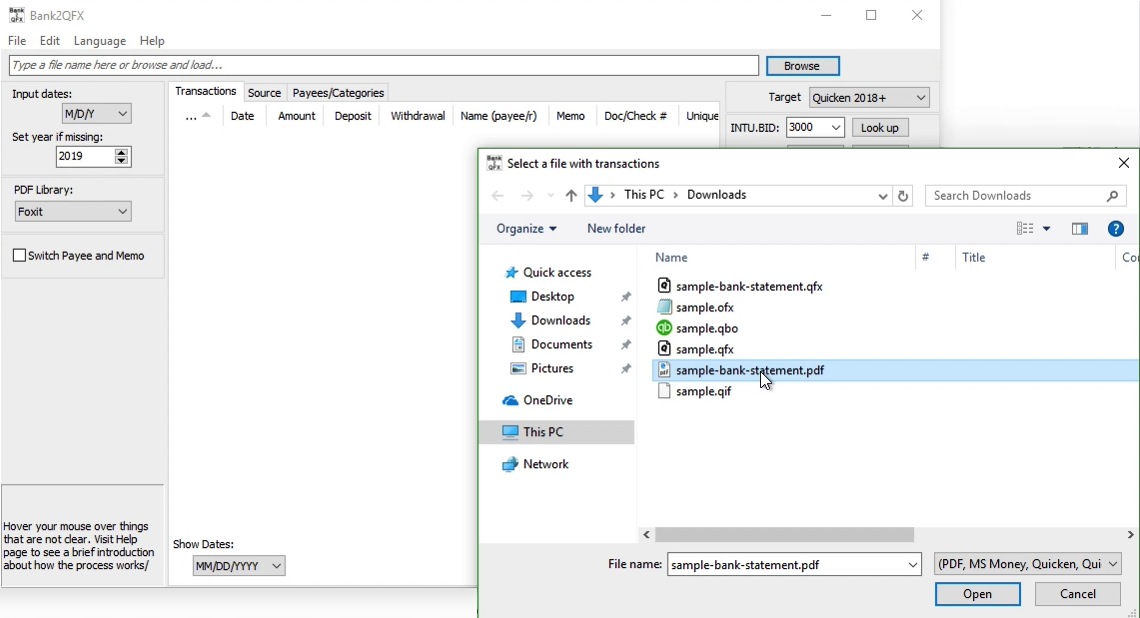Sort by the Memo column header
1140x618 pixels.
[x=570, y=116]
